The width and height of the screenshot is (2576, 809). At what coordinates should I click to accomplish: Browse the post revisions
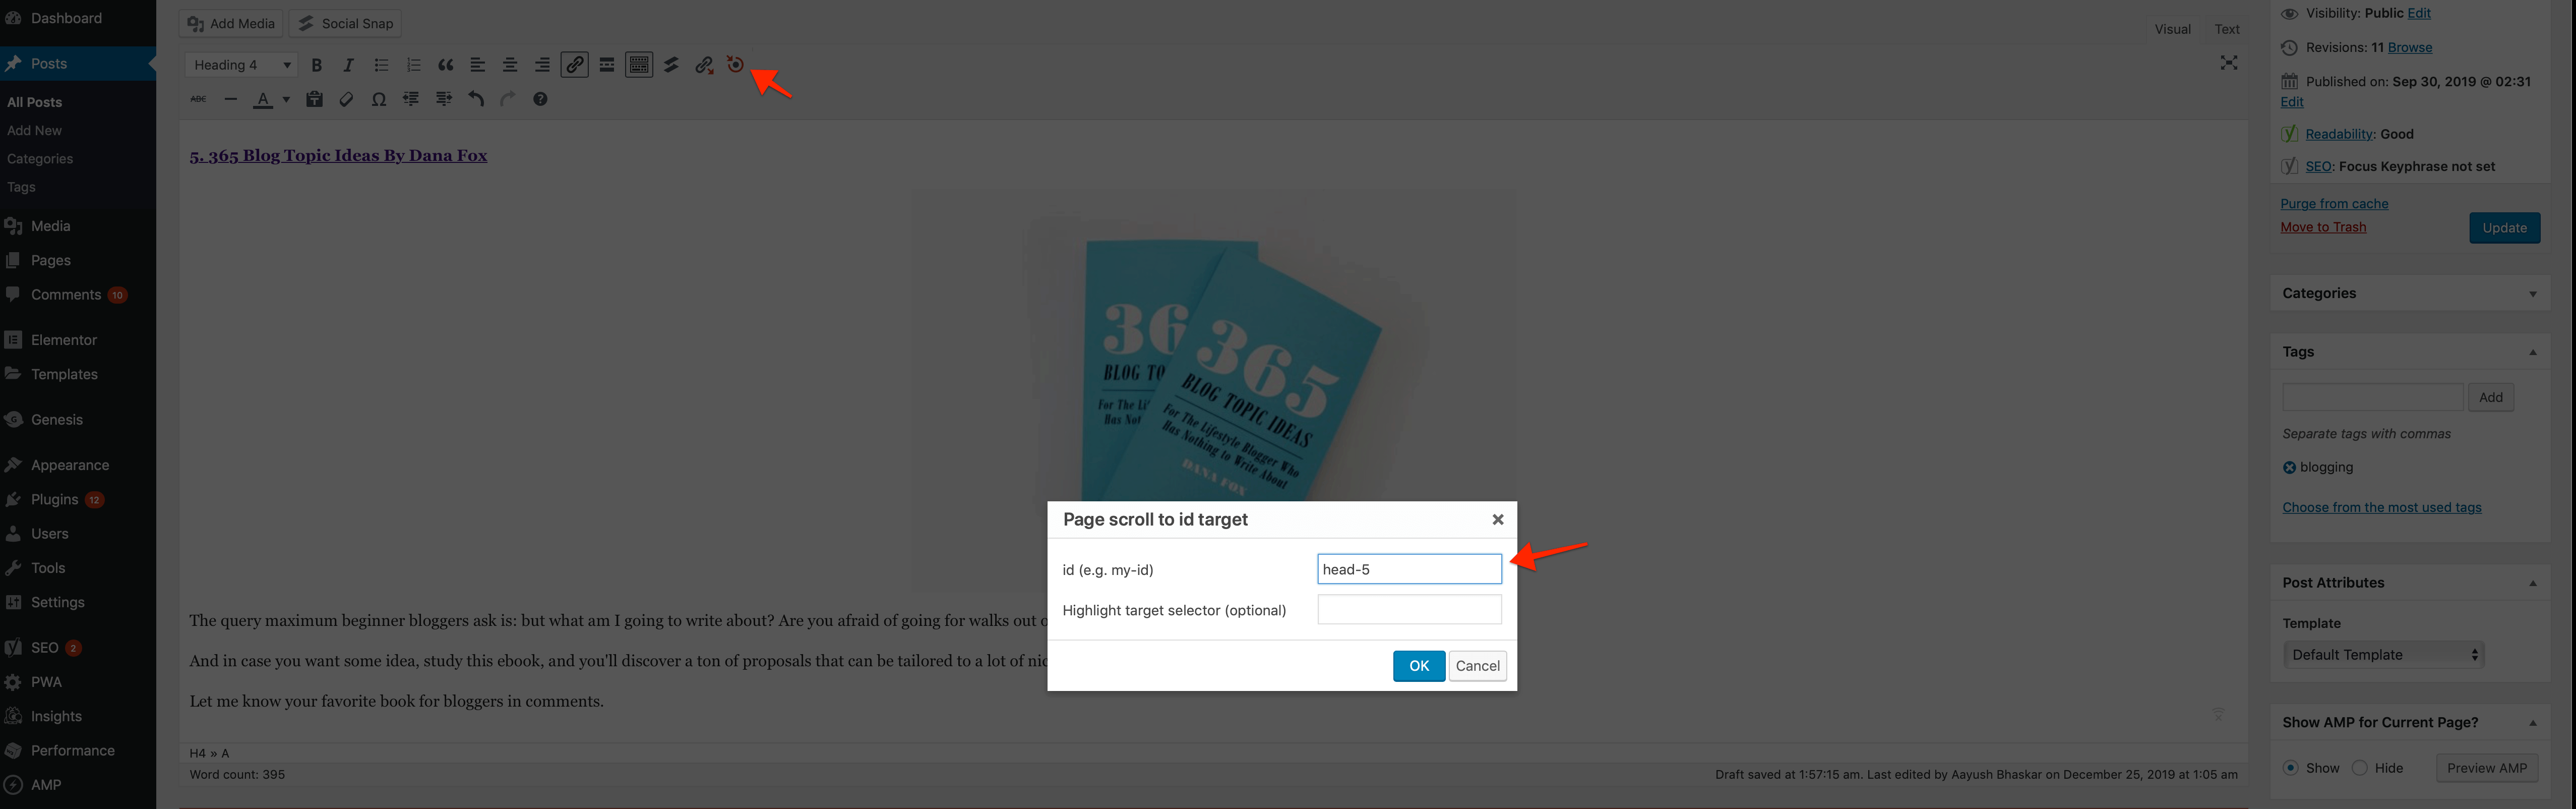coord(2409,47)
